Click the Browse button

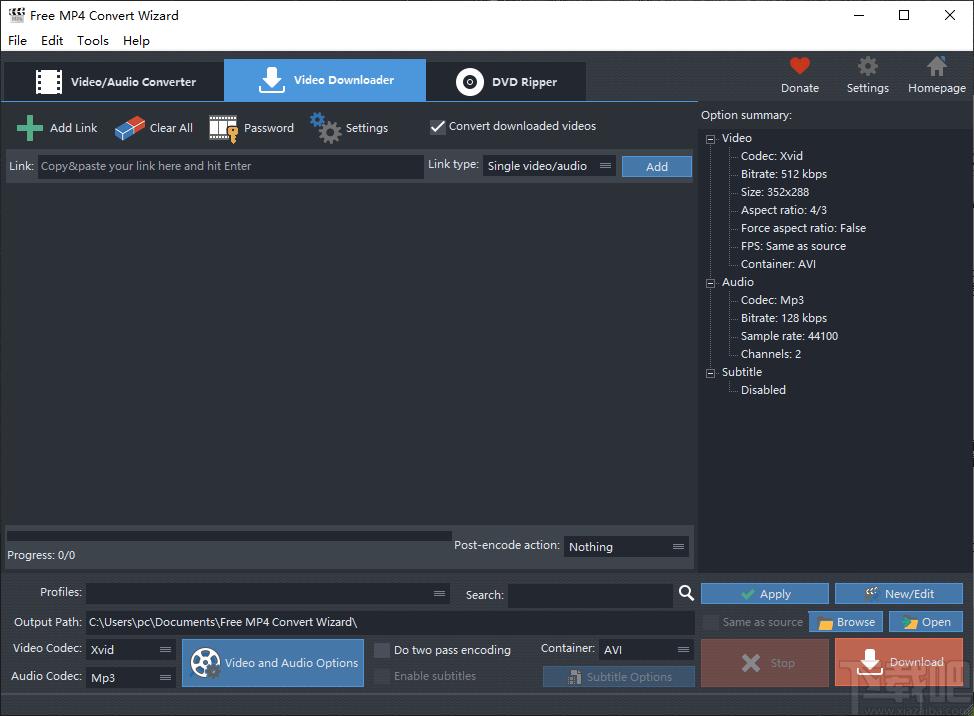pyautogui.click(x=845, y=622)
